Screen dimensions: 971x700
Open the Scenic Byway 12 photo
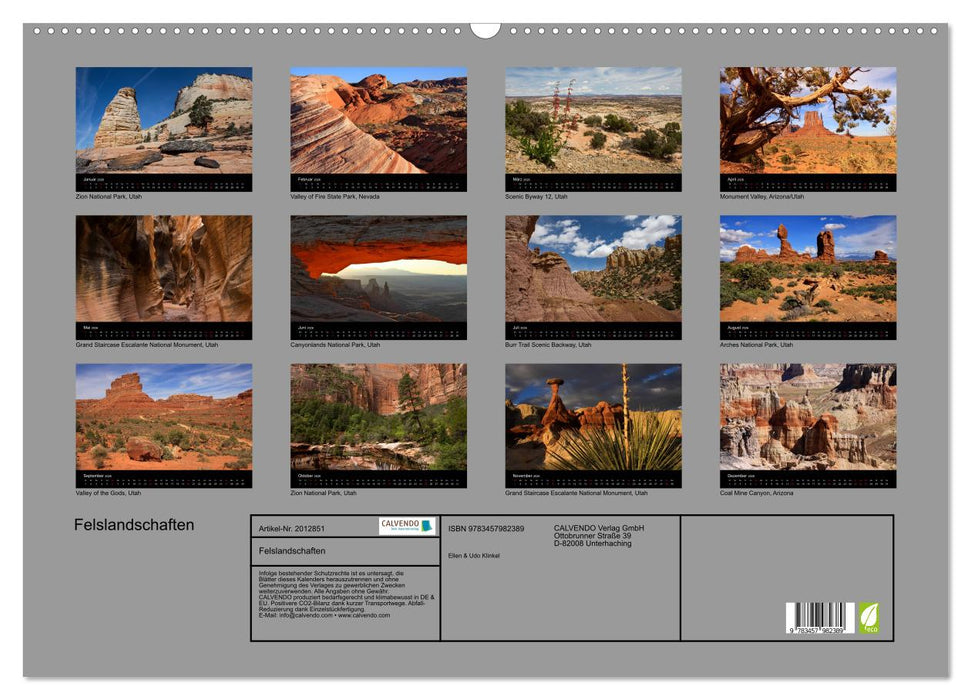coord(593,120)
